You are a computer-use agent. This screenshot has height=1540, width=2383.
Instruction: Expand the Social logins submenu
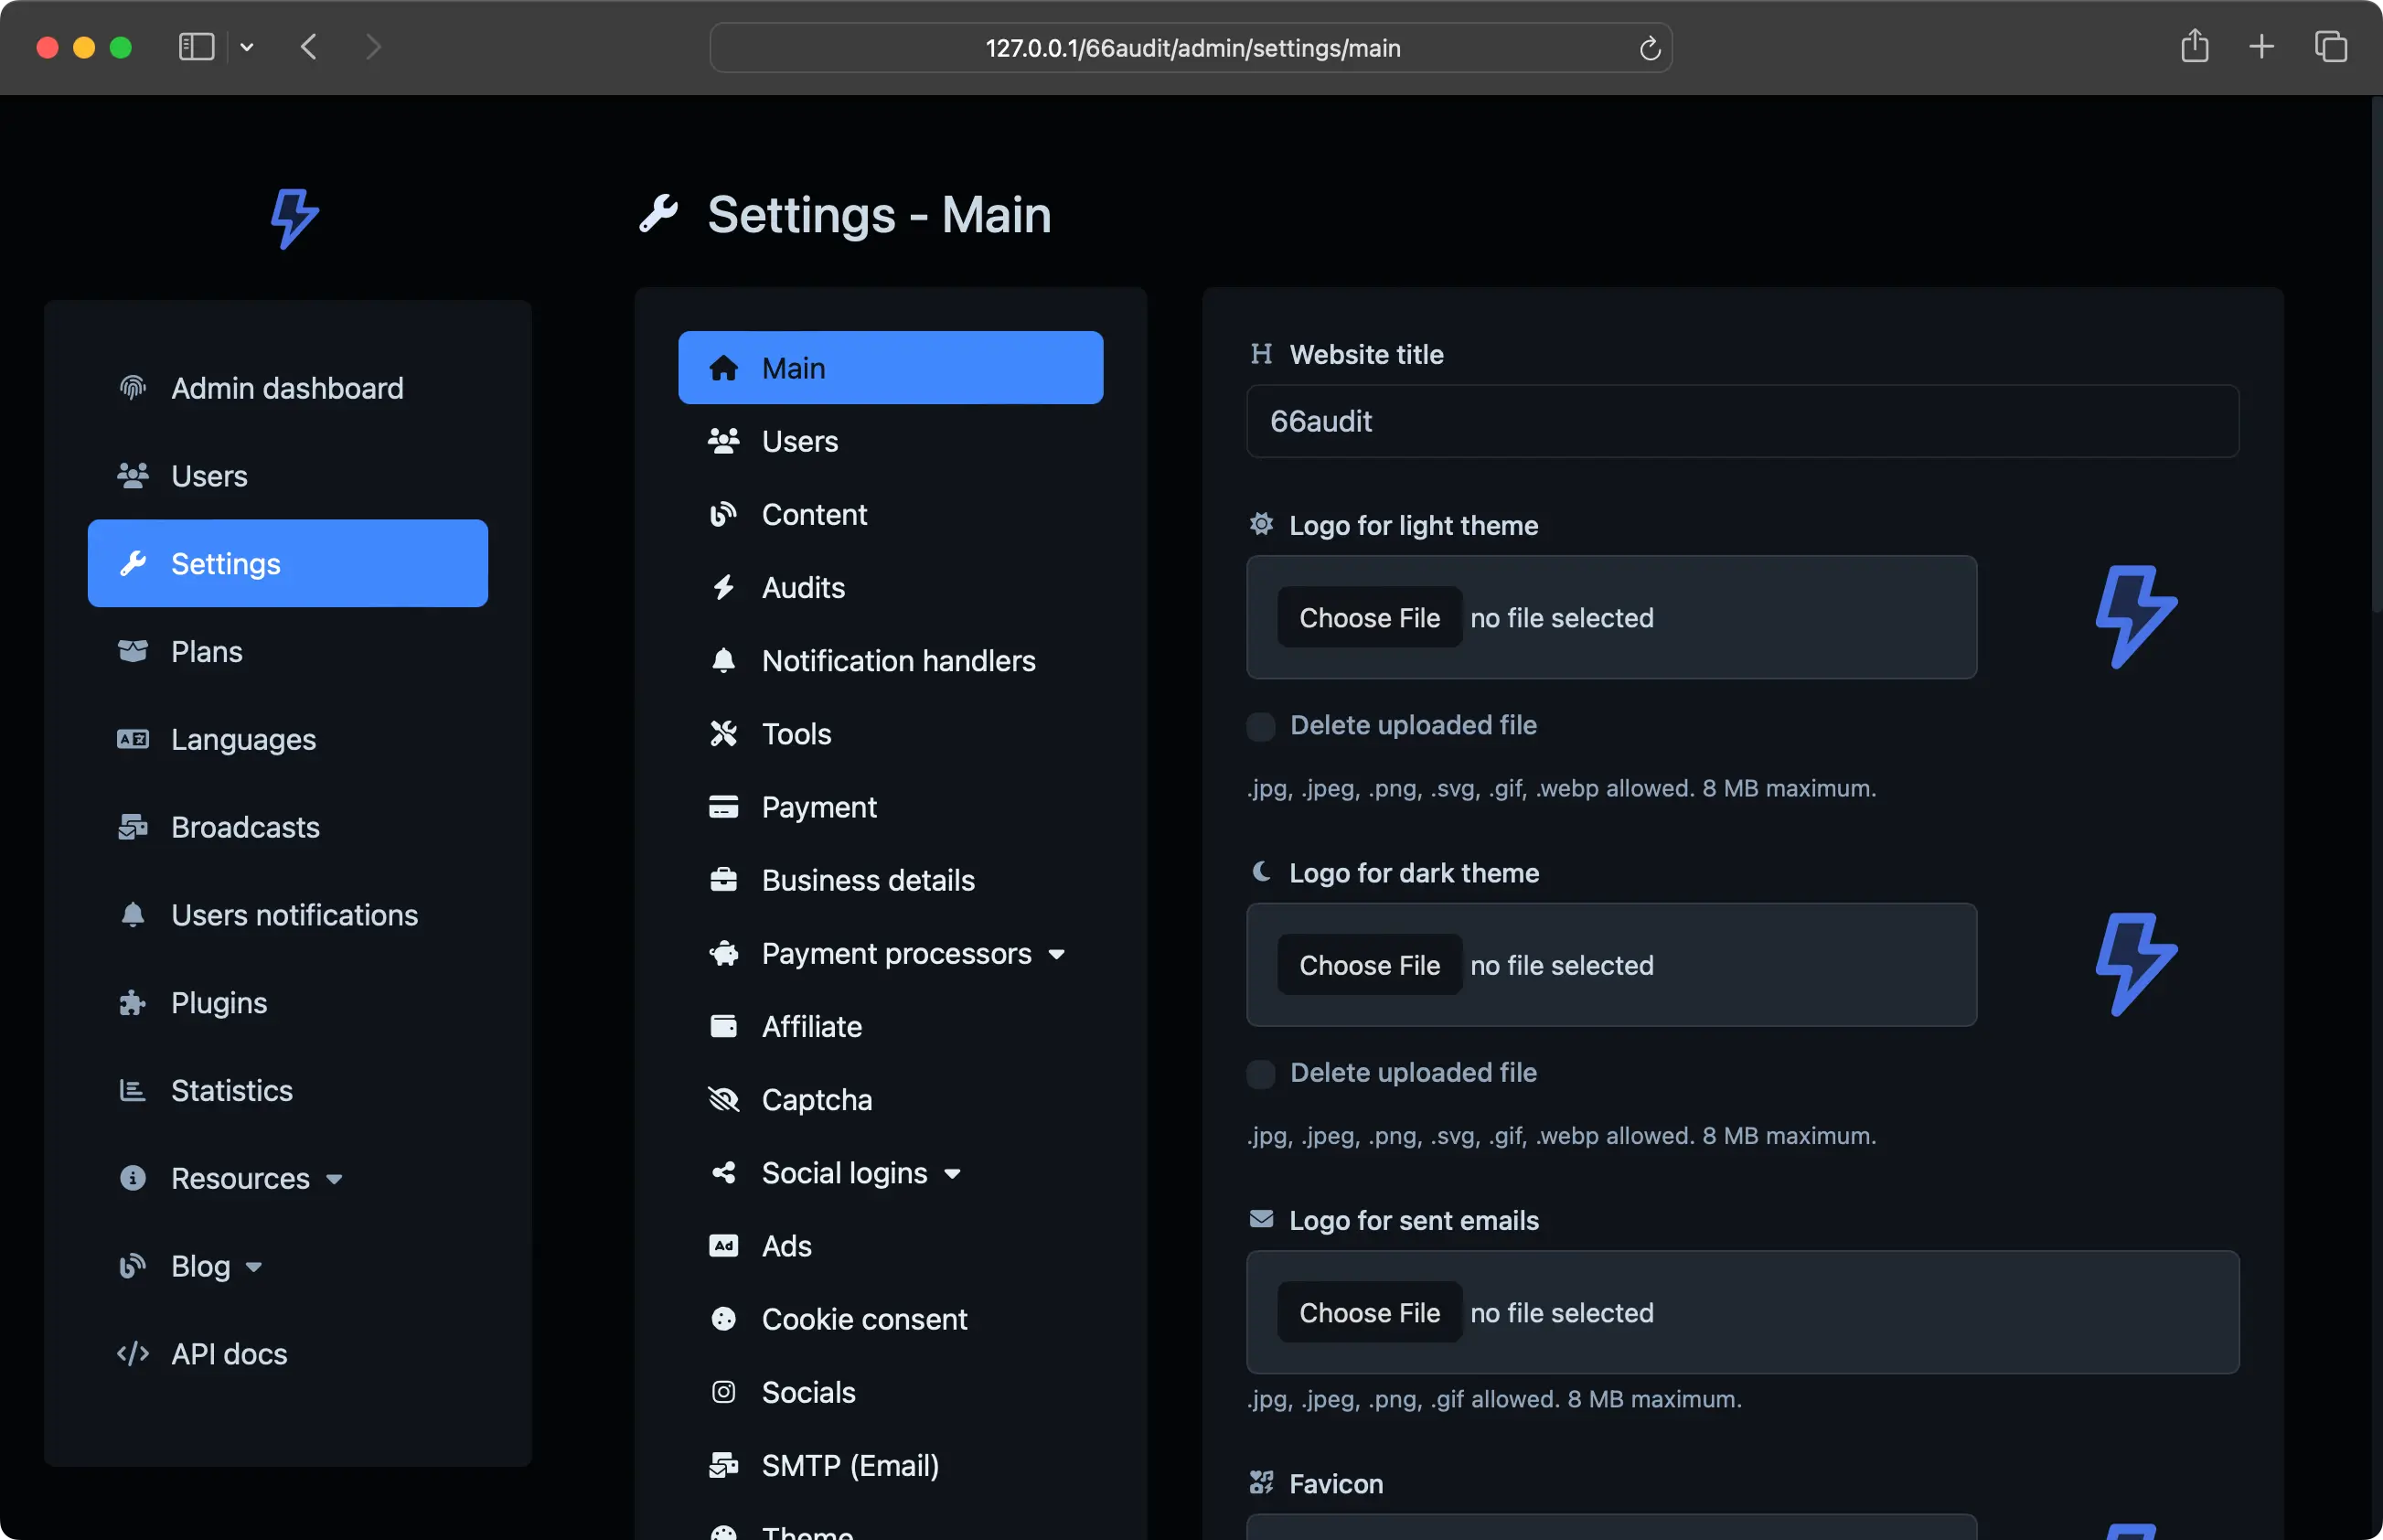coord(952,1174)
